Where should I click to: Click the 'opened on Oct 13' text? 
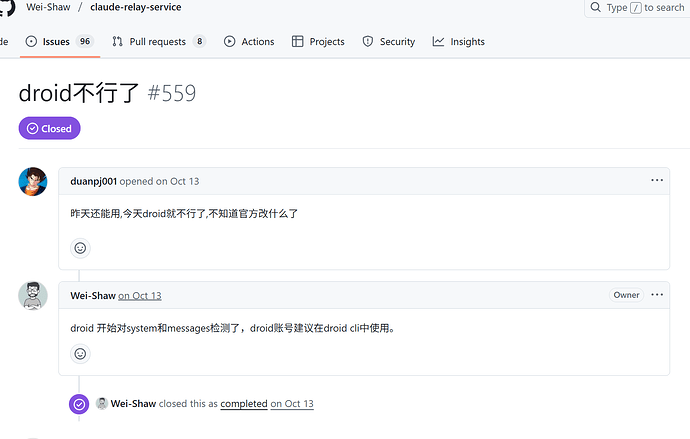click(x=159, y=181)
